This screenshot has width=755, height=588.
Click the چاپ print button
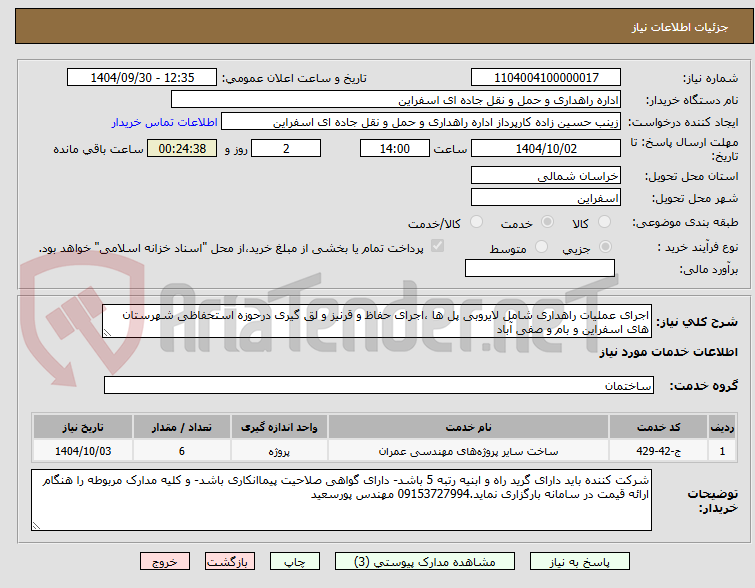pos(295,562)
